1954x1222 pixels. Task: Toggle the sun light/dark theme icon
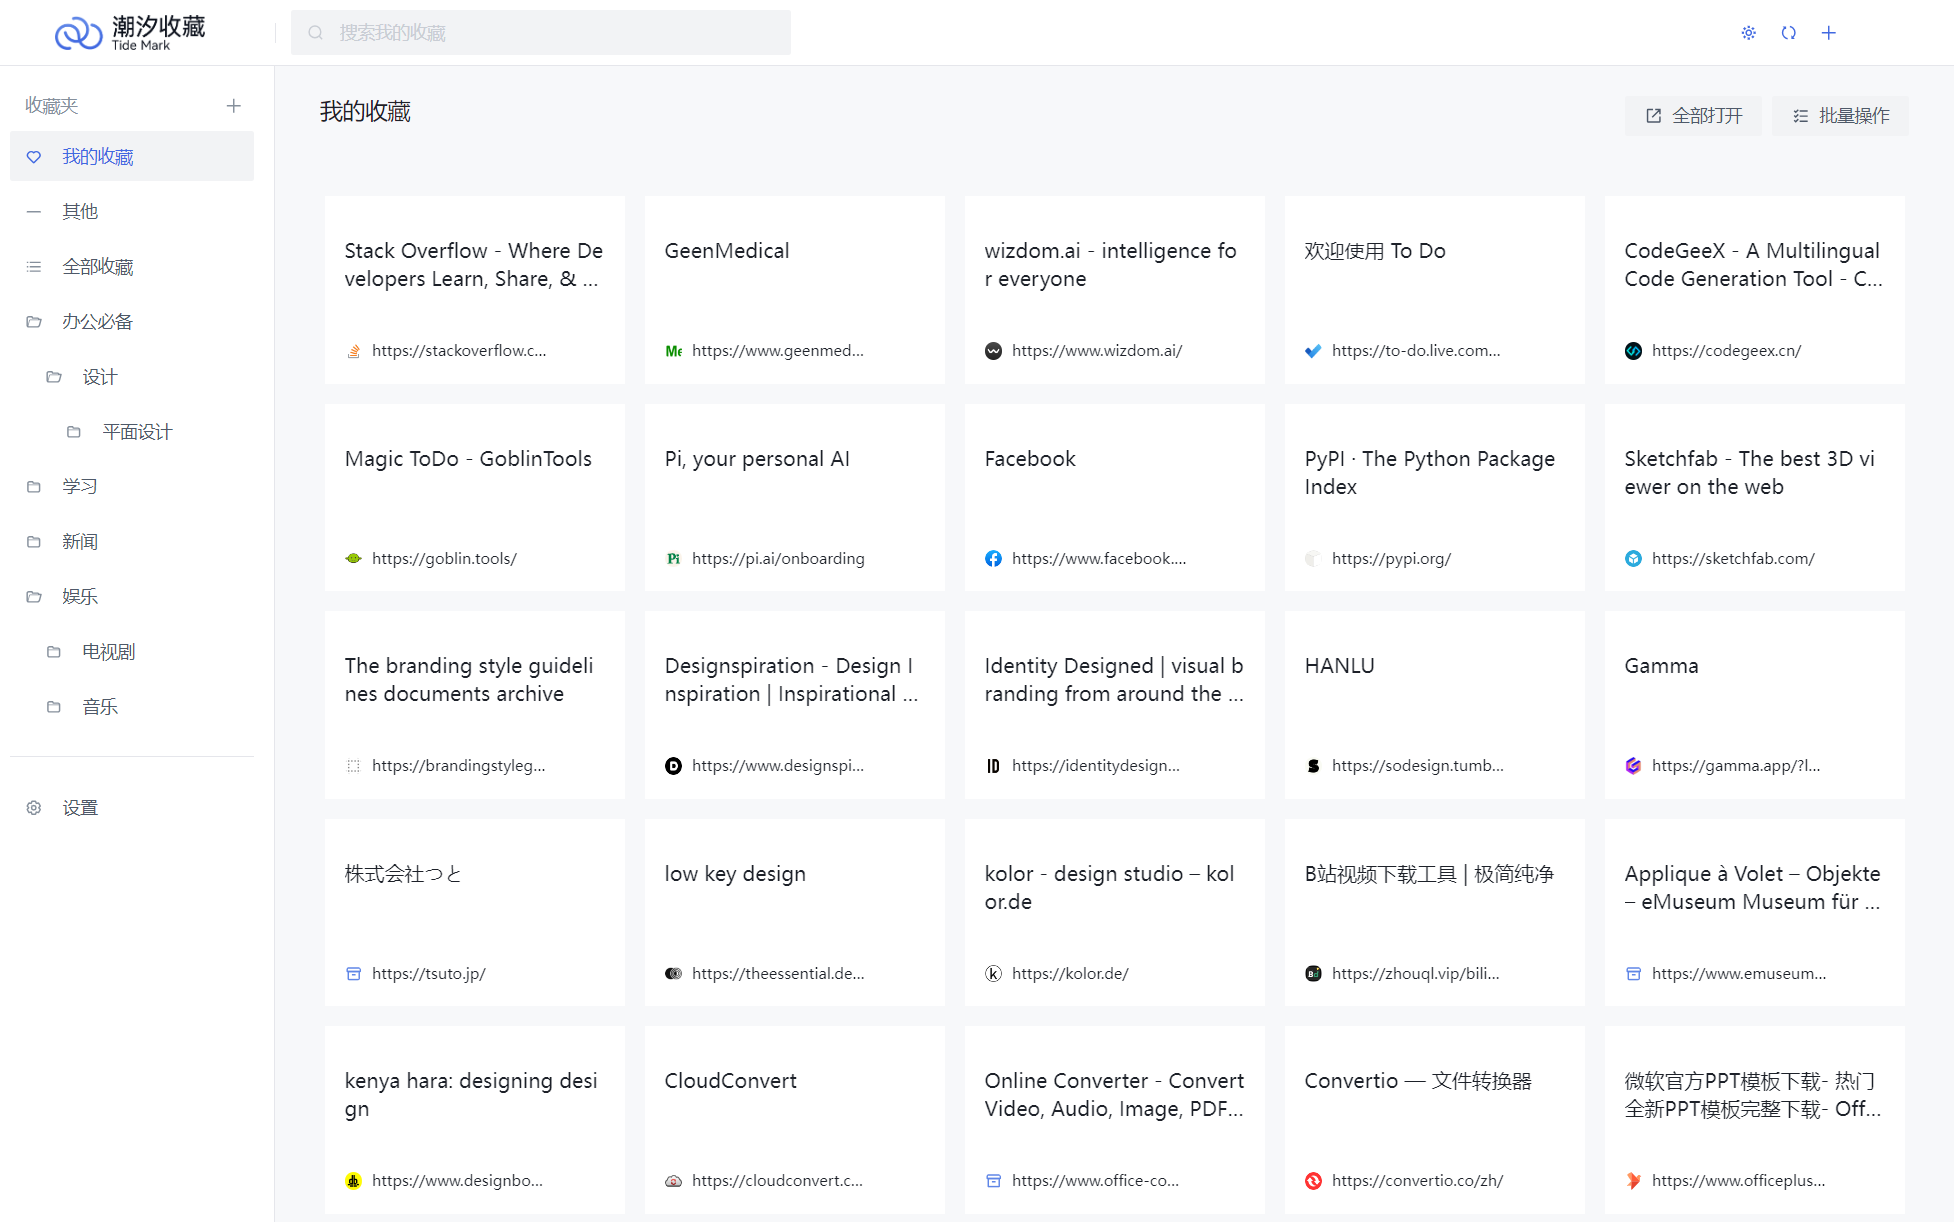pyautogui.click(x=1748, y=33)
